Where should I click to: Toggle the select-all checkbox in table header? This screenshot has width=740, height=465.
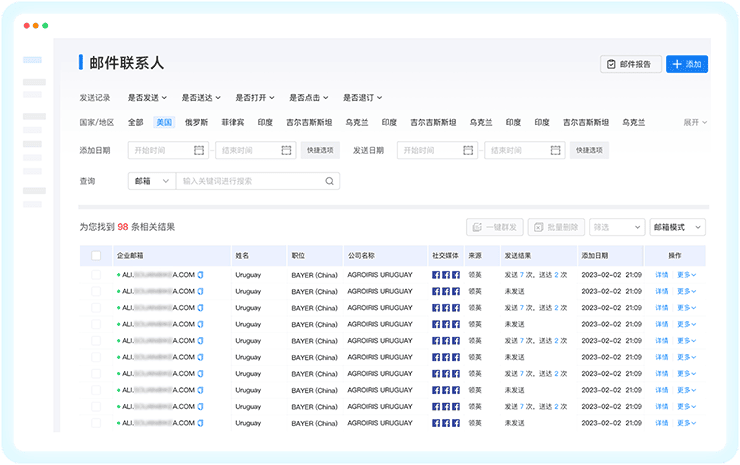[x=96, y=256]
